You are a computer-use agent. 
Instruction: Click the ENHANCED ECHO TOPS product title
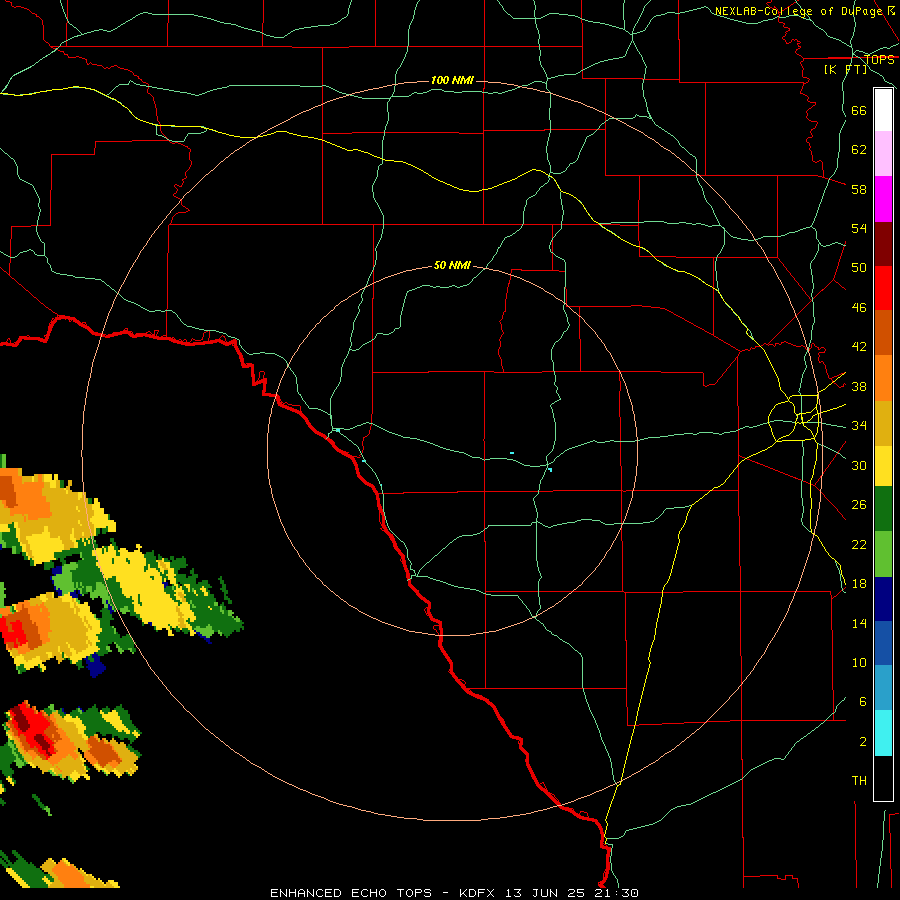(351, 893)
